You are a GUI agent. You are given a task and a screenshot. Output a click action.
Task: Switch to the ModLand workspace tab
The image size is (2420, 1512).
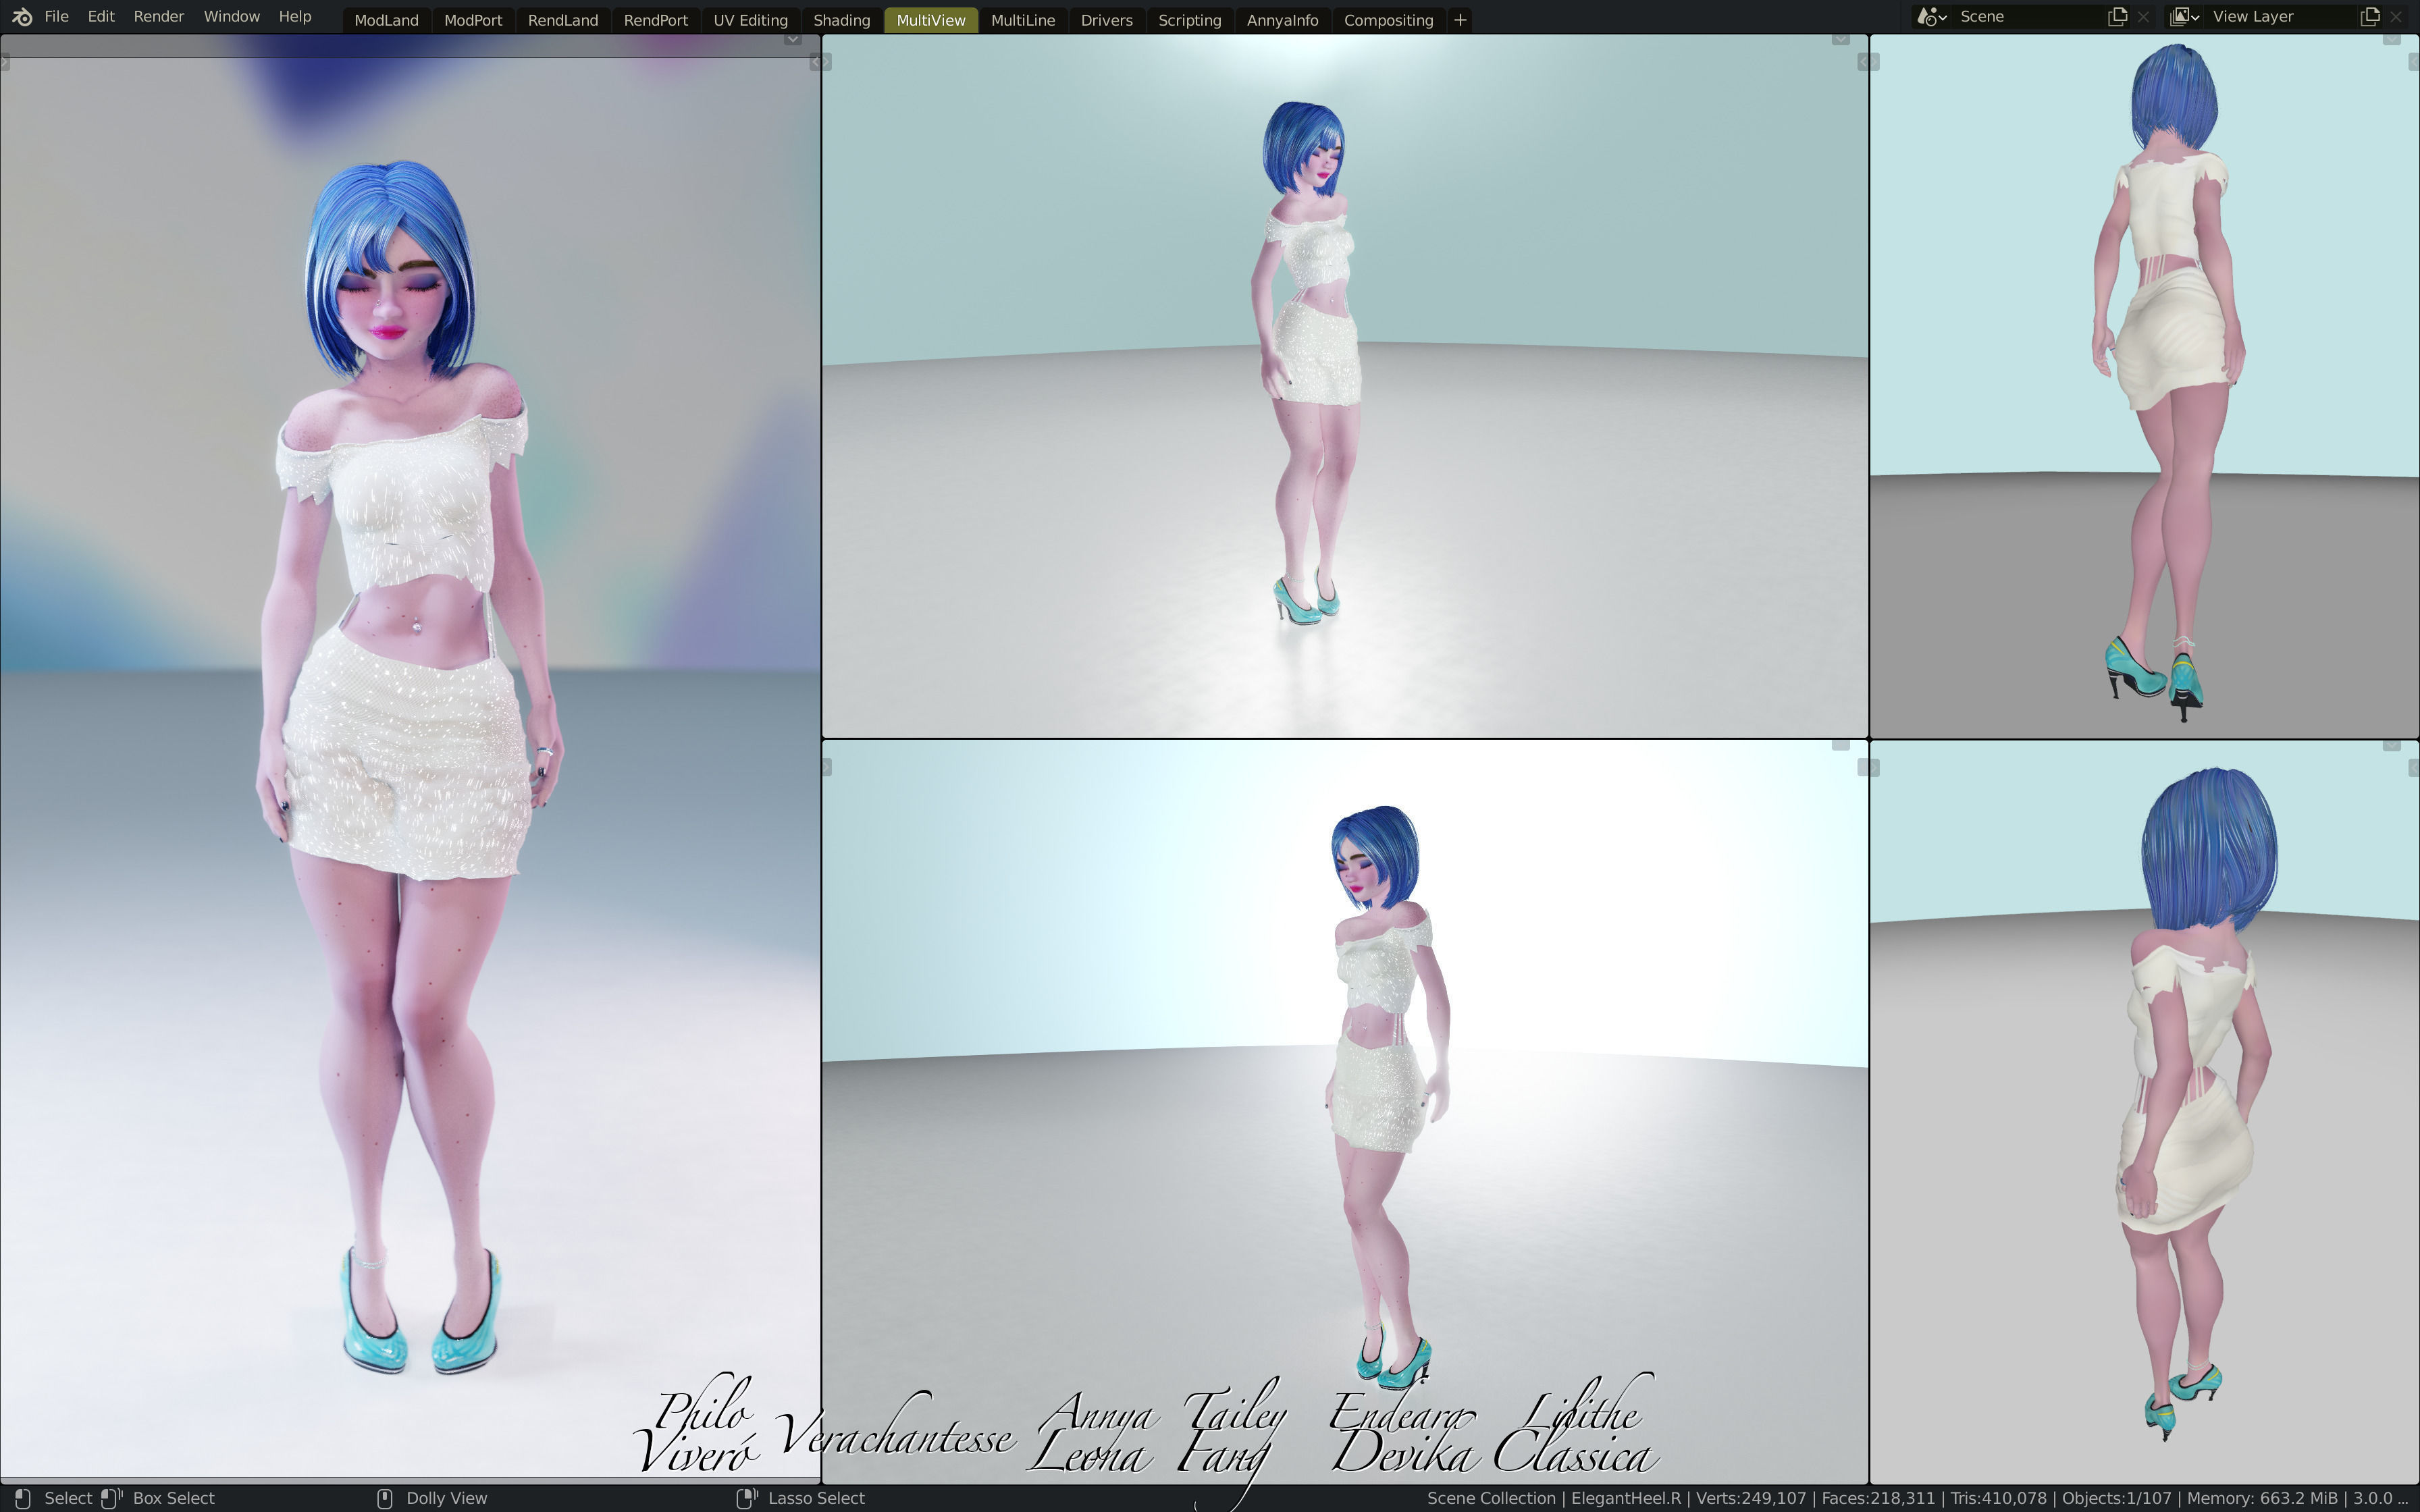[386, 20]
